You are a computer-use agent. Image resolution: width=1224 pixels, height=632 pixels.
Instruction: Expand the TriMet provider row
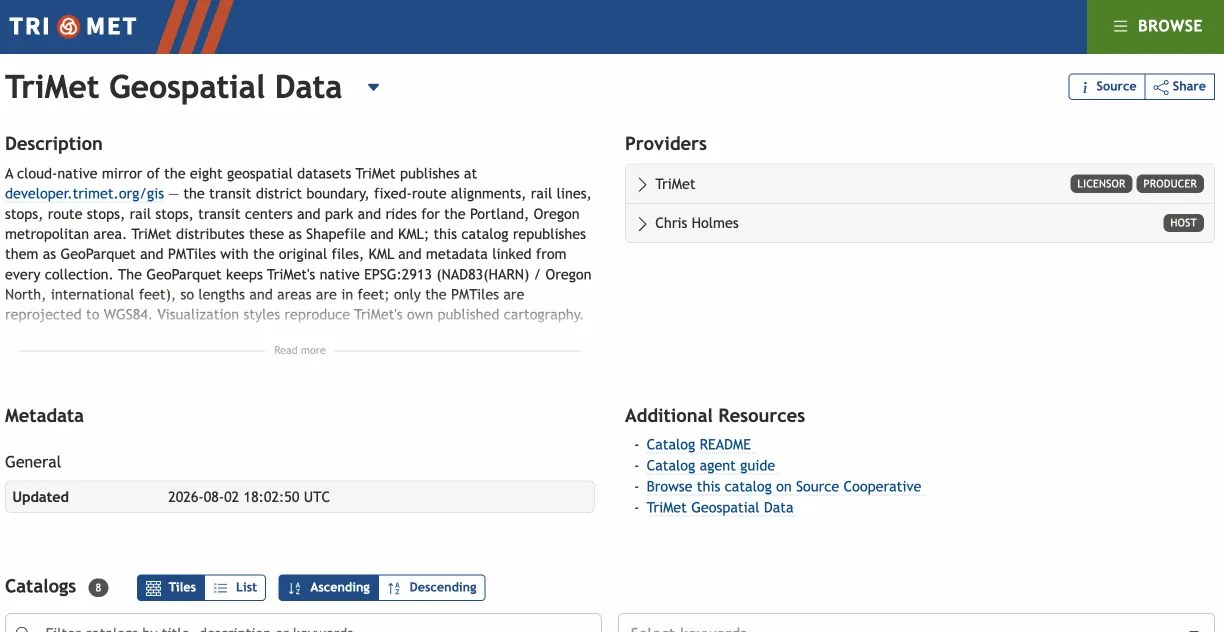click(x=920, y=184)
